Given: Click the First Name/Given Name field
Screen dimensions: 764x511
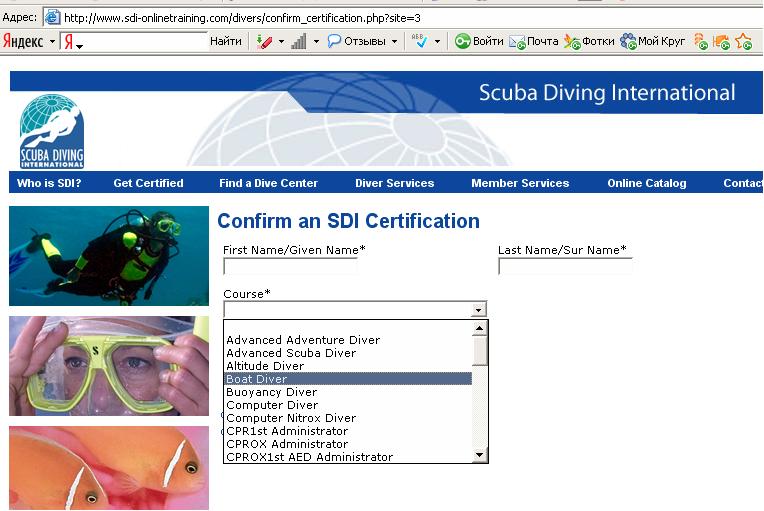Looking at the screenshot, I should tap(290, 266).
